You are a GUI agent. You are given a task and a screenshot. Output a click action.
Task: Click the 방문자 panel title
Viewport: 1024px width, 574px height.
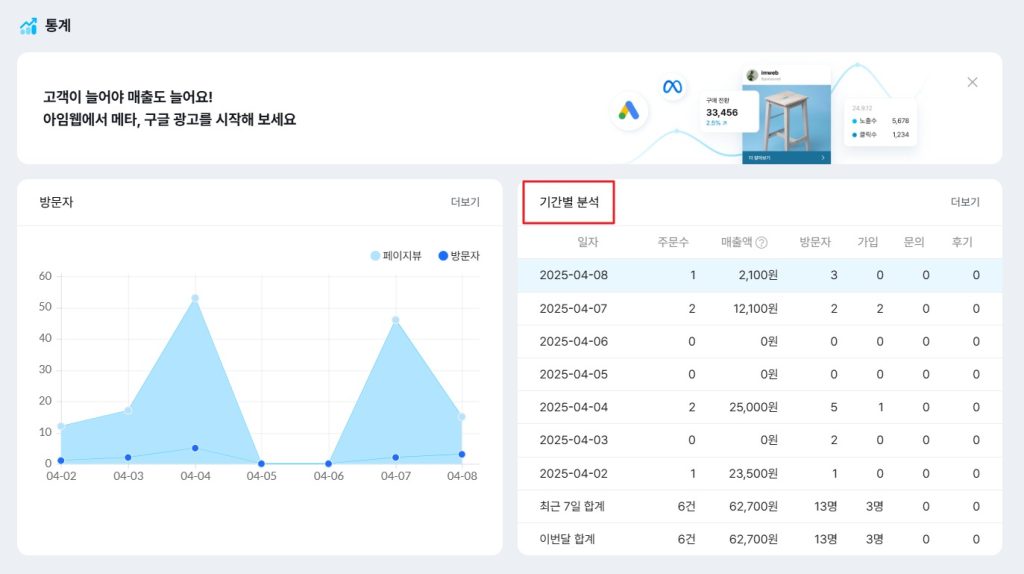56,202
